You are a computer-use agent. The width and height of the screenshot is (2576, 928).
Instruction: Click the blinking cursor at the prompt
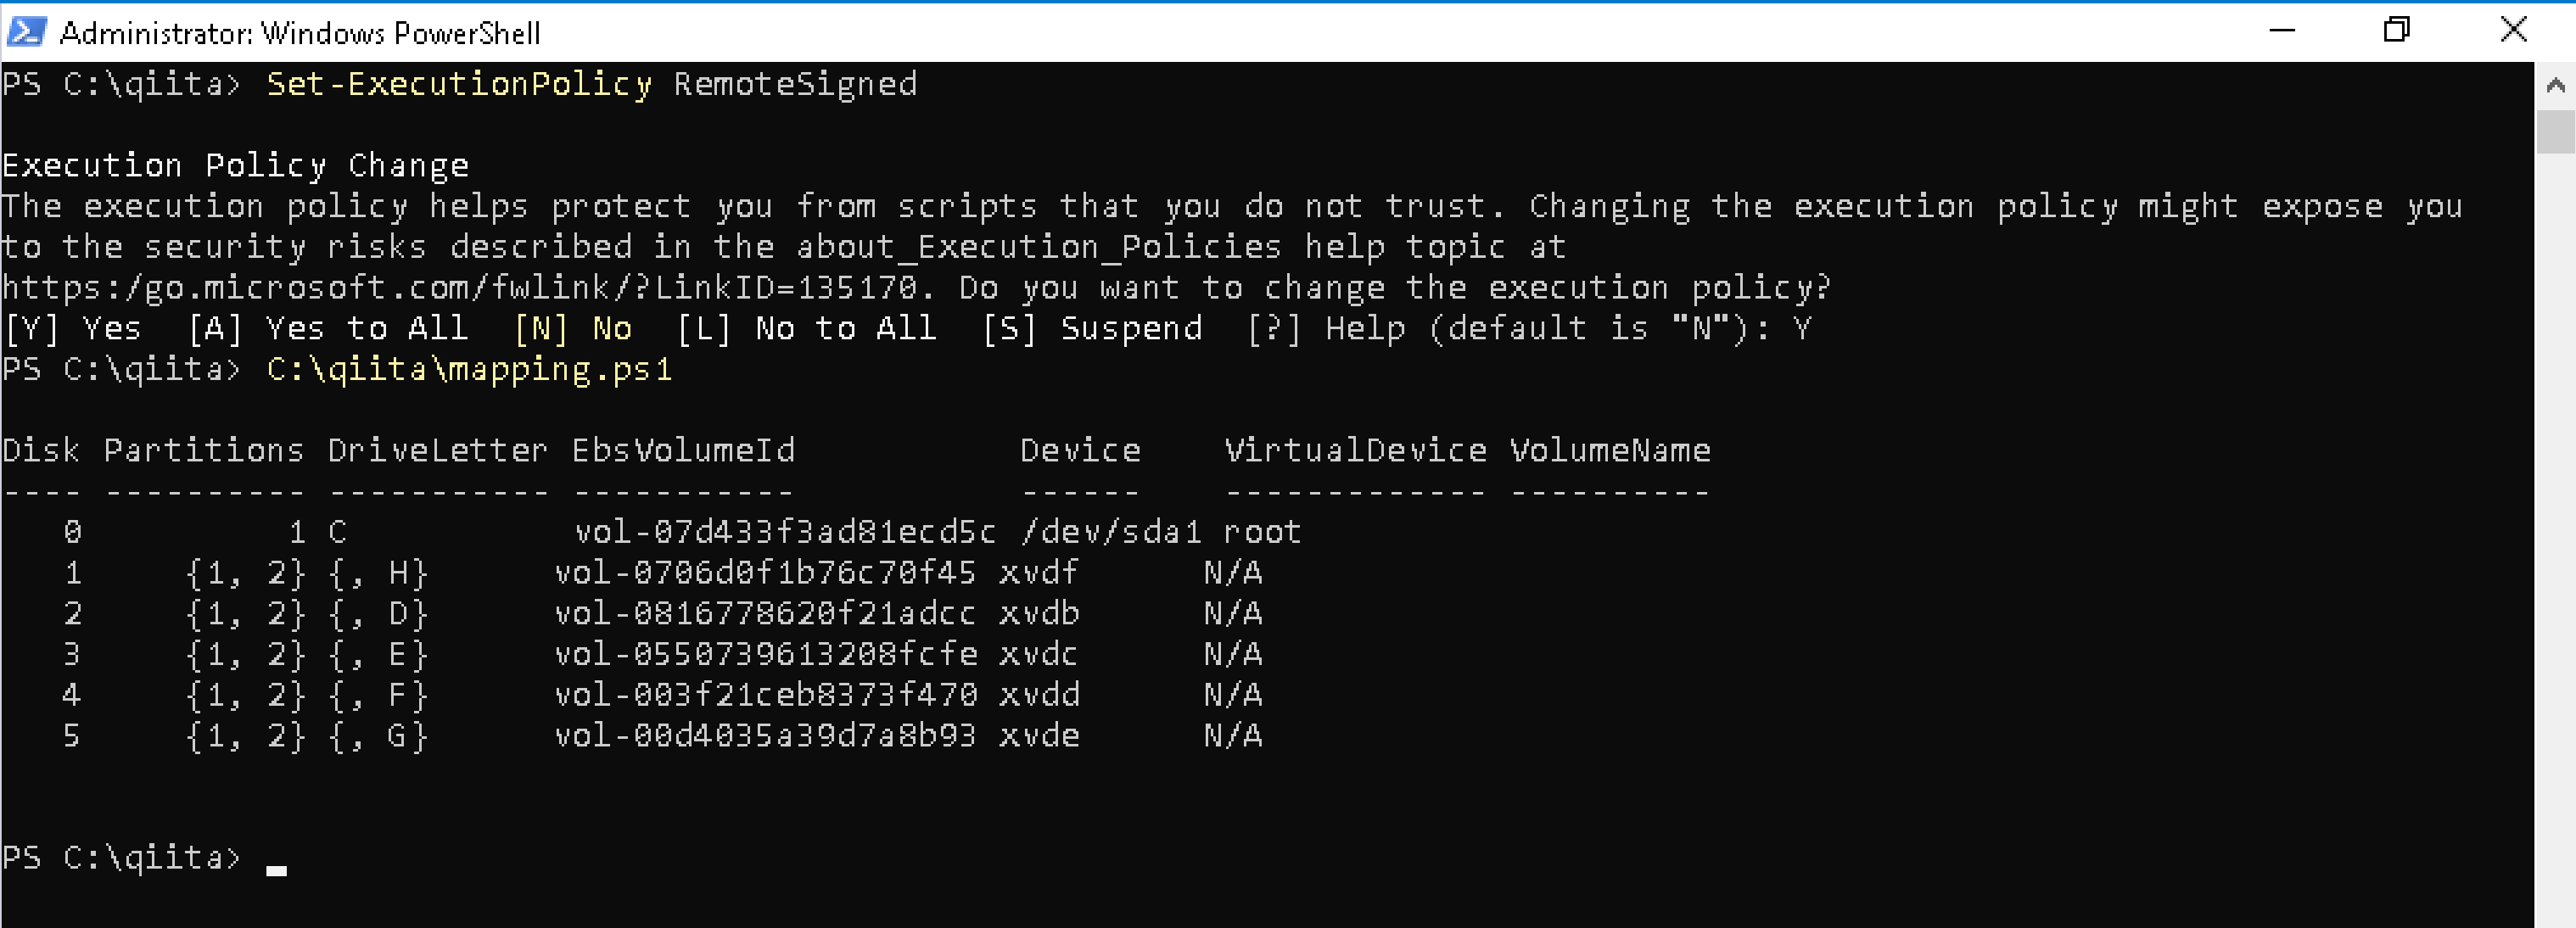(277, 868)
